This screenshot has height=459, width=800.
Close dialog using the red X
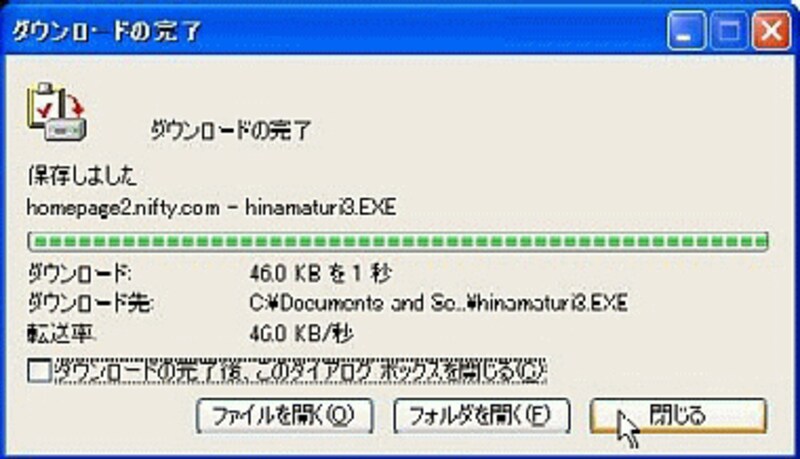coord(772,31)
